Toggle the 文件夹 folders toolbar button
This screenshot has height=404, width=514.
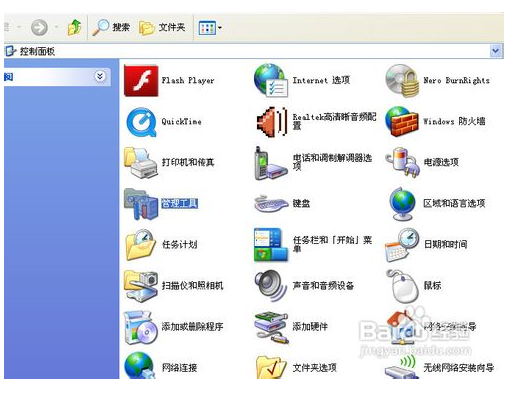(162, 28)
